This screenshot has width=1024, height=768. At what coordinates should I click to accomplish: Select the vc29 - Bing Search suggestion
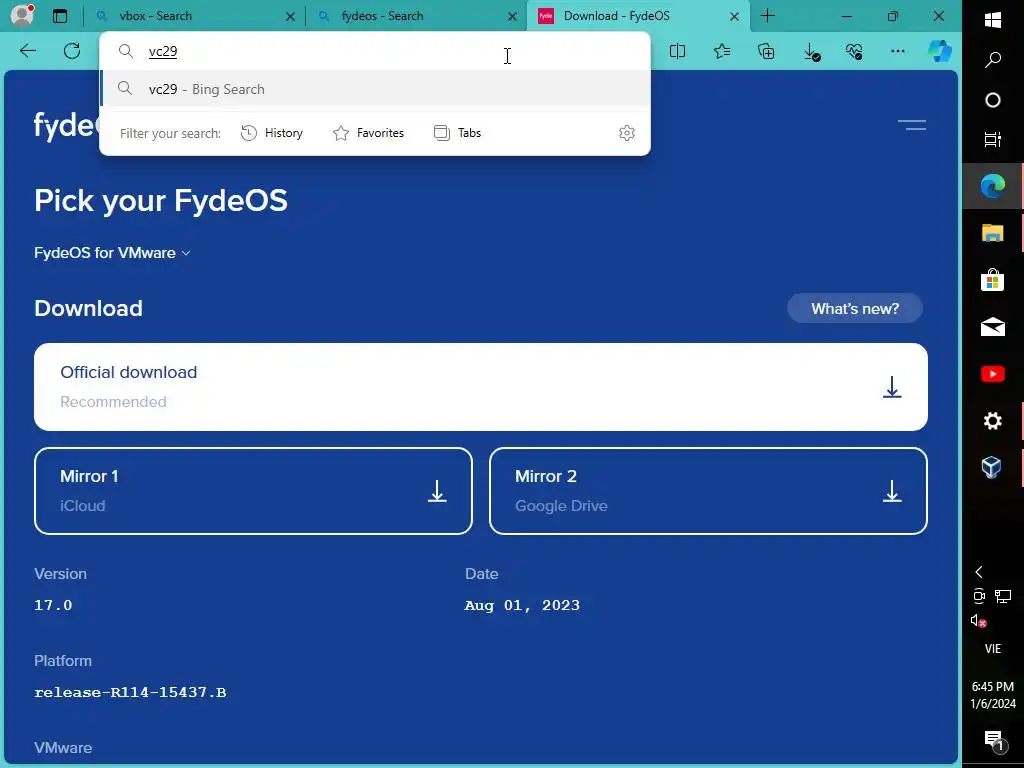[376, 89]
